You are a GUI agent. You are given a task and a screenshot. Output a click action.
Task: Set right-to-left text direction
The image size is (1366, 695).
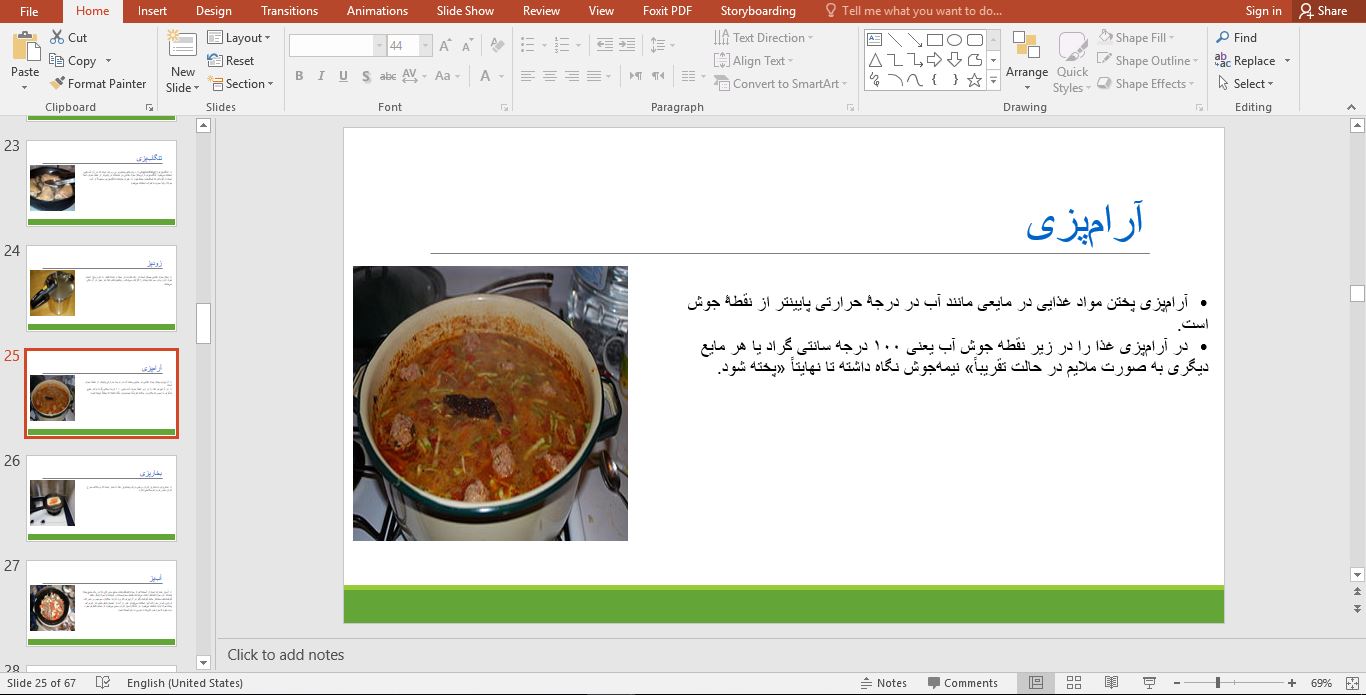(657, 76)
